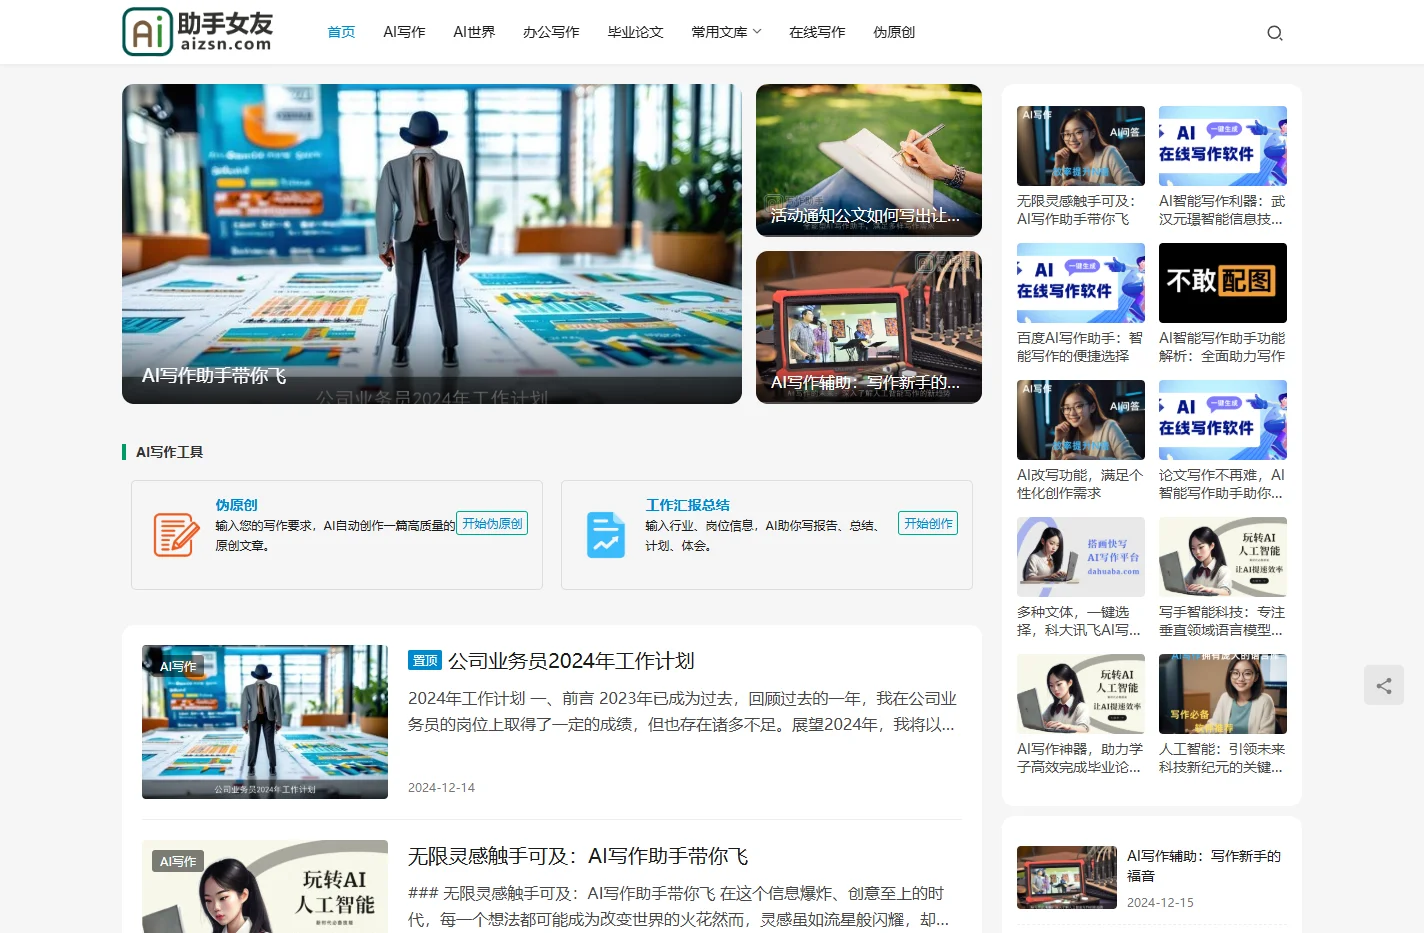Open sidebar link 多种文体,一键选择
1424x933 pixels.
(x=1080, y=621)
